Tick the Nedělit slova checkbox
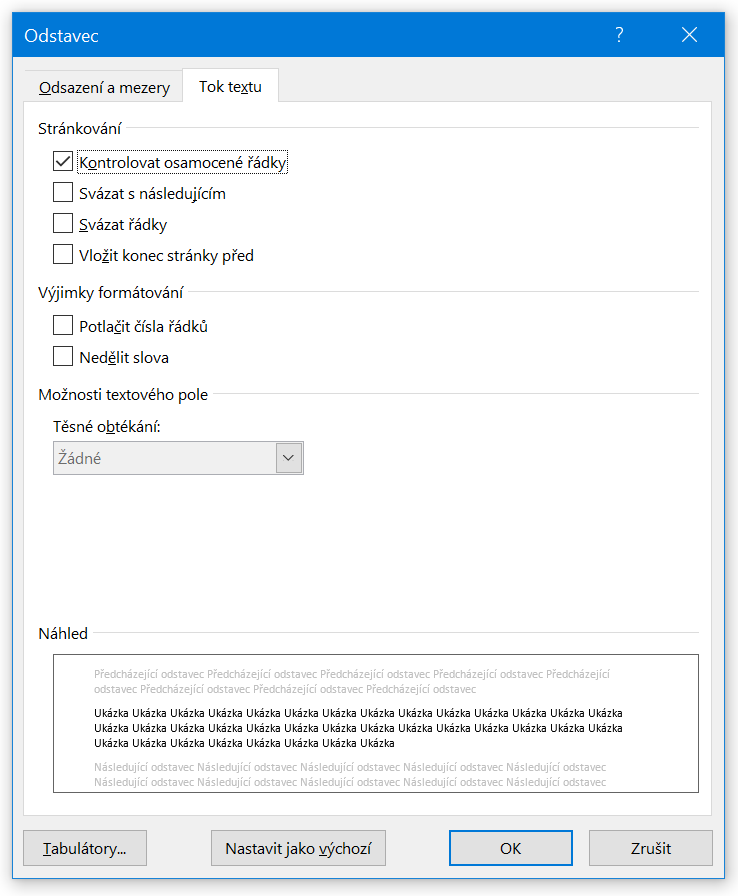Image resolution: width=738 pixels, height=896 pixels. (x=63, y=357)
